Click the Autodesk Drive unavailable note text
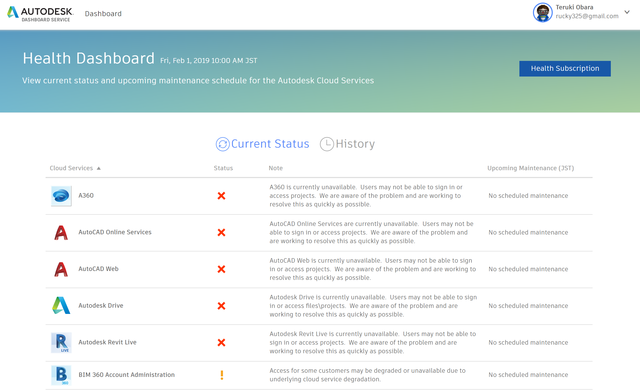 coord(373,306)
